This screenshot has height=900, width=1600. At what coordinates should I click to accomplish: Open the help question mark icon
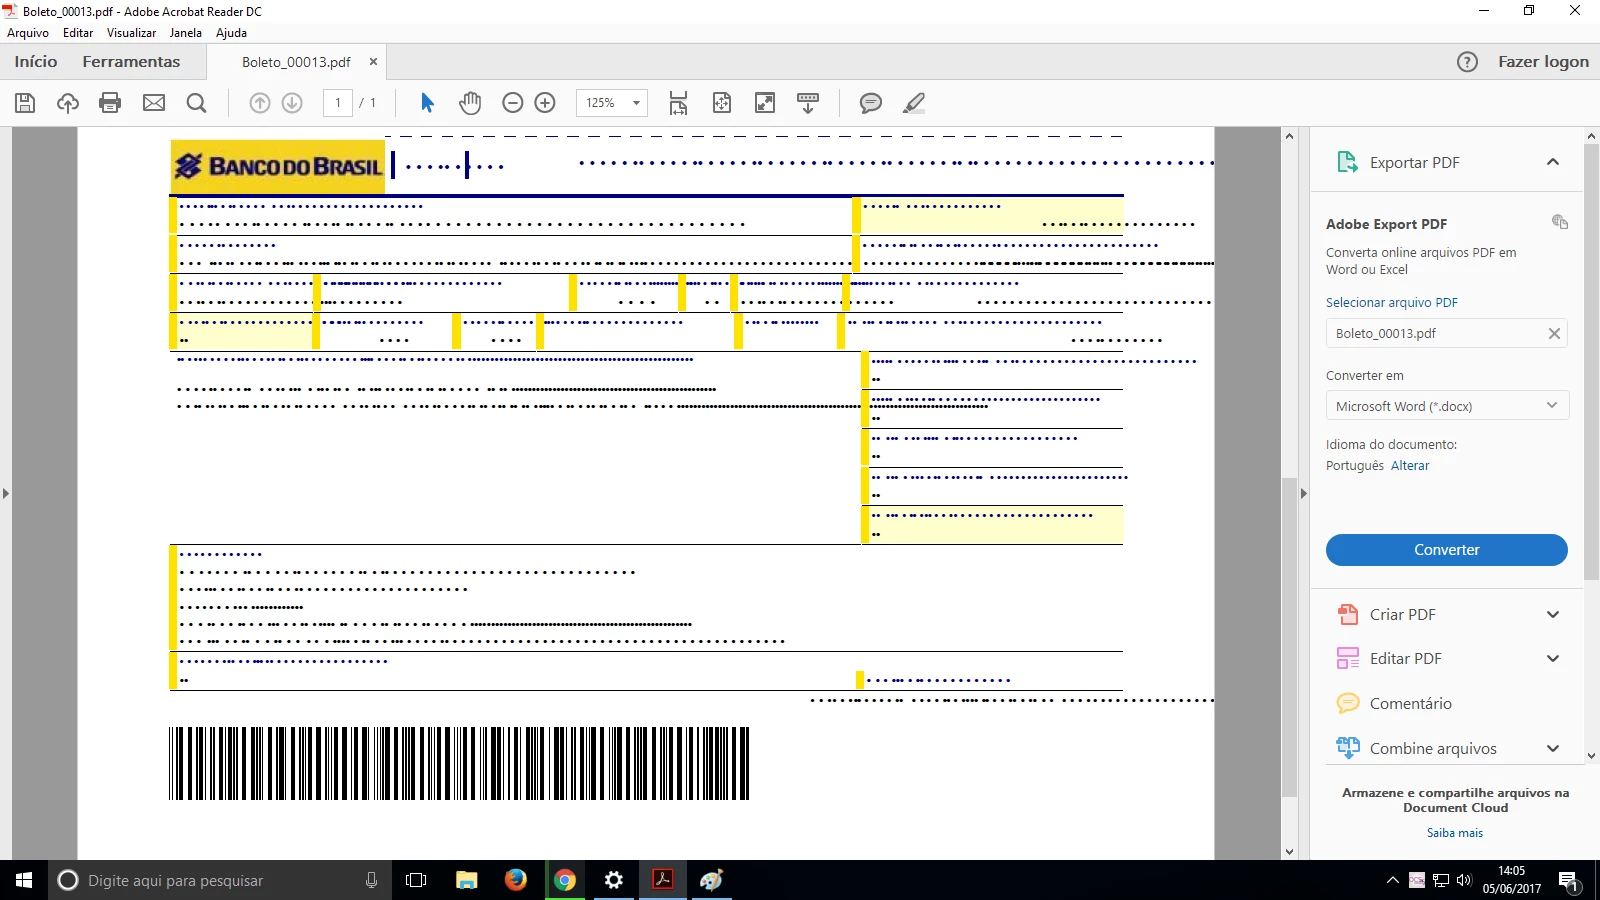(1467, 62)
